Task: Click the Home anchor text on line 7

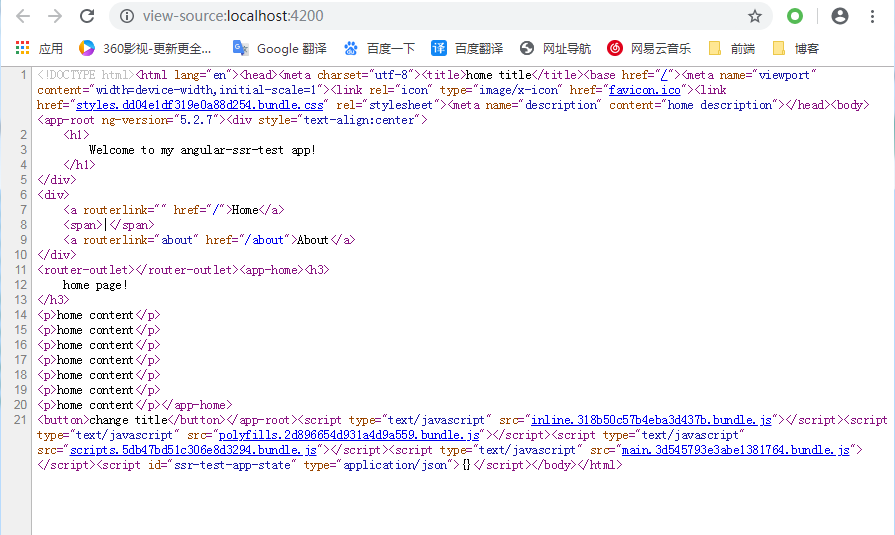Action: tap(245, 210)
